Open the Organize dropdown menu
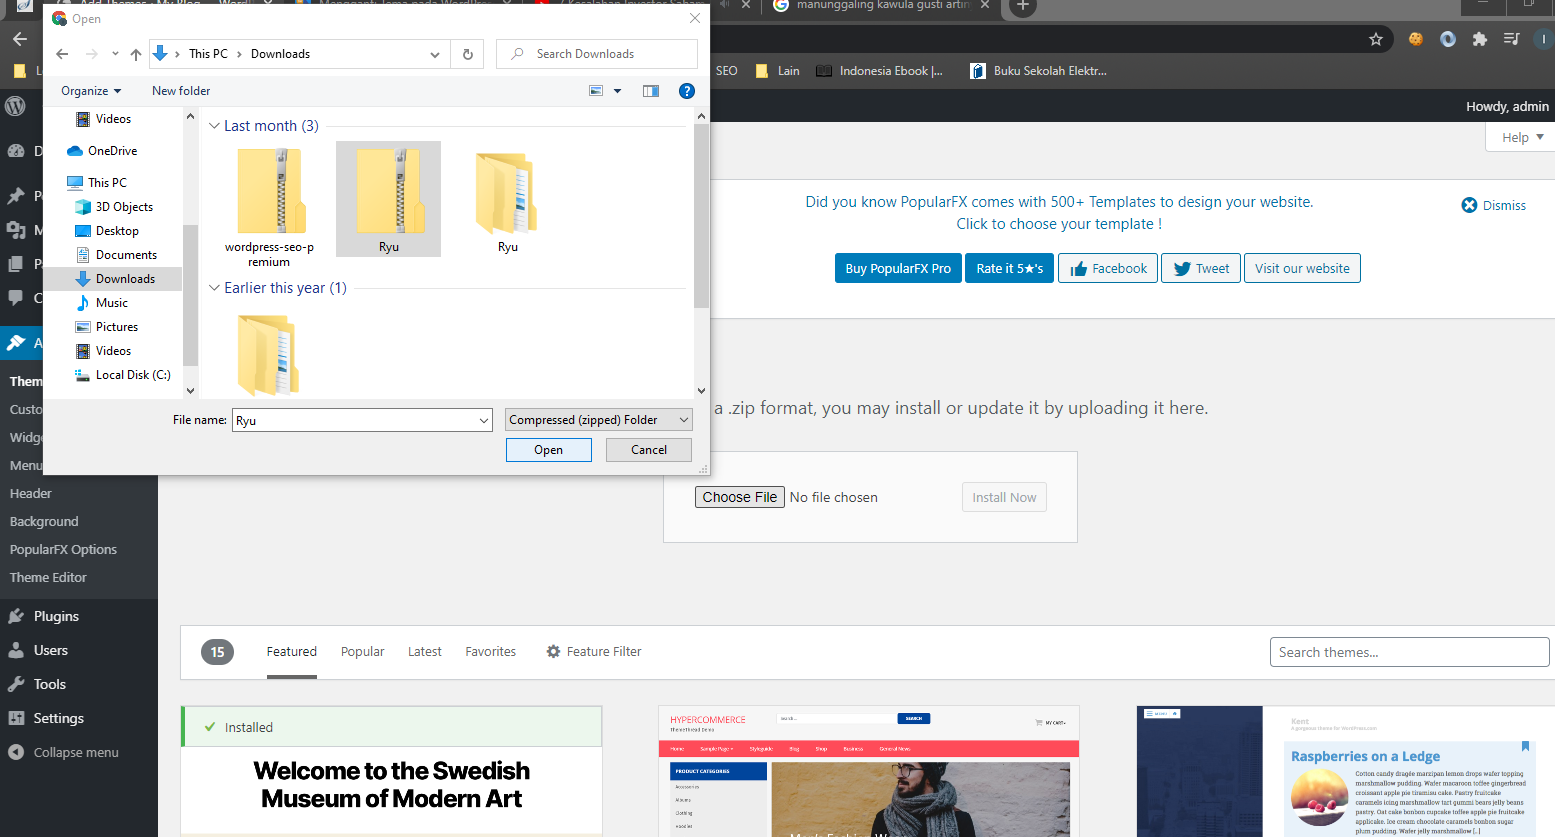 tap(90, 91)
